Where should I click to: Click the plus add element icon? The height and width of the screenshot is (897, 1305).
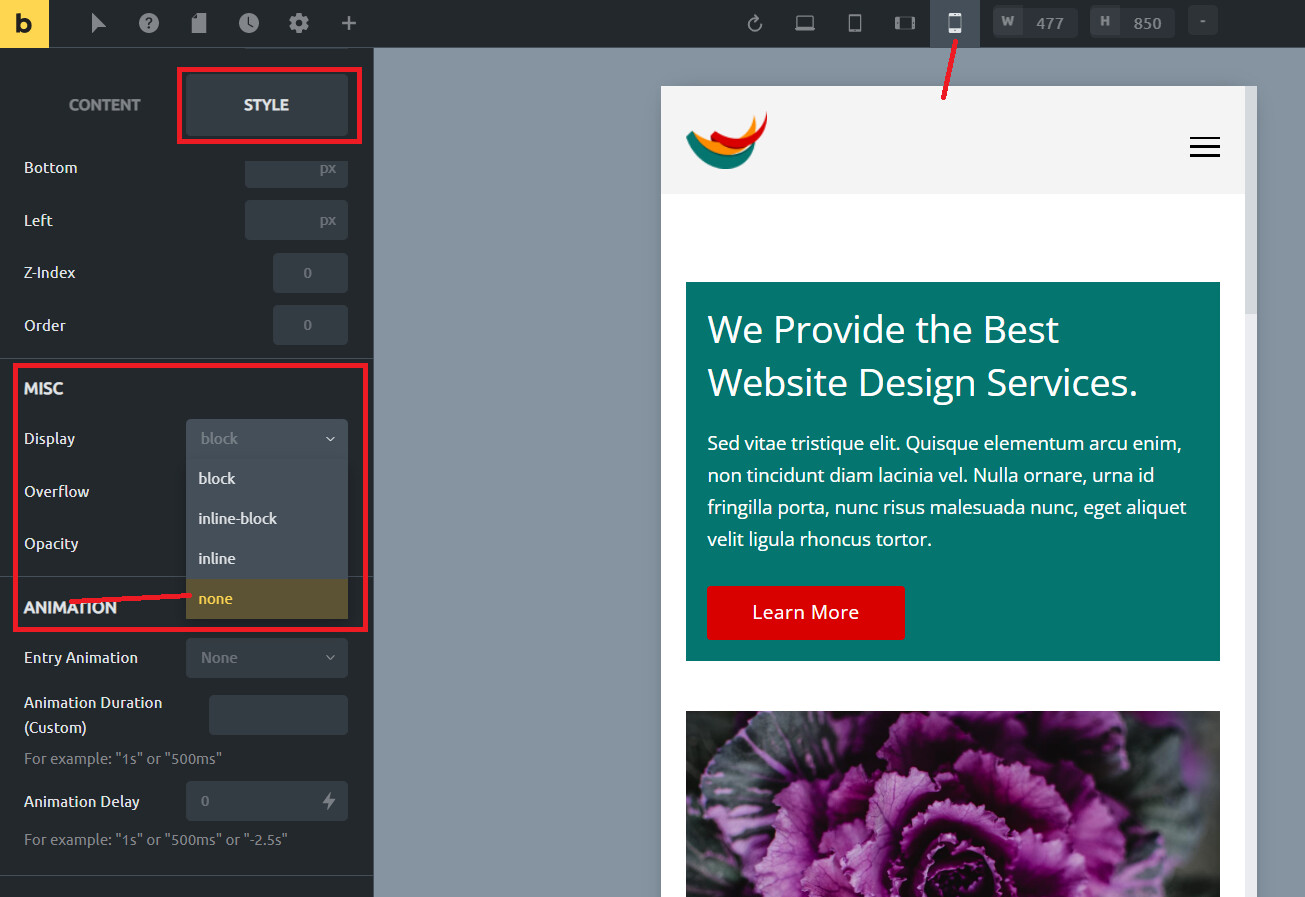pyautogui.click(x=348, y=23)
